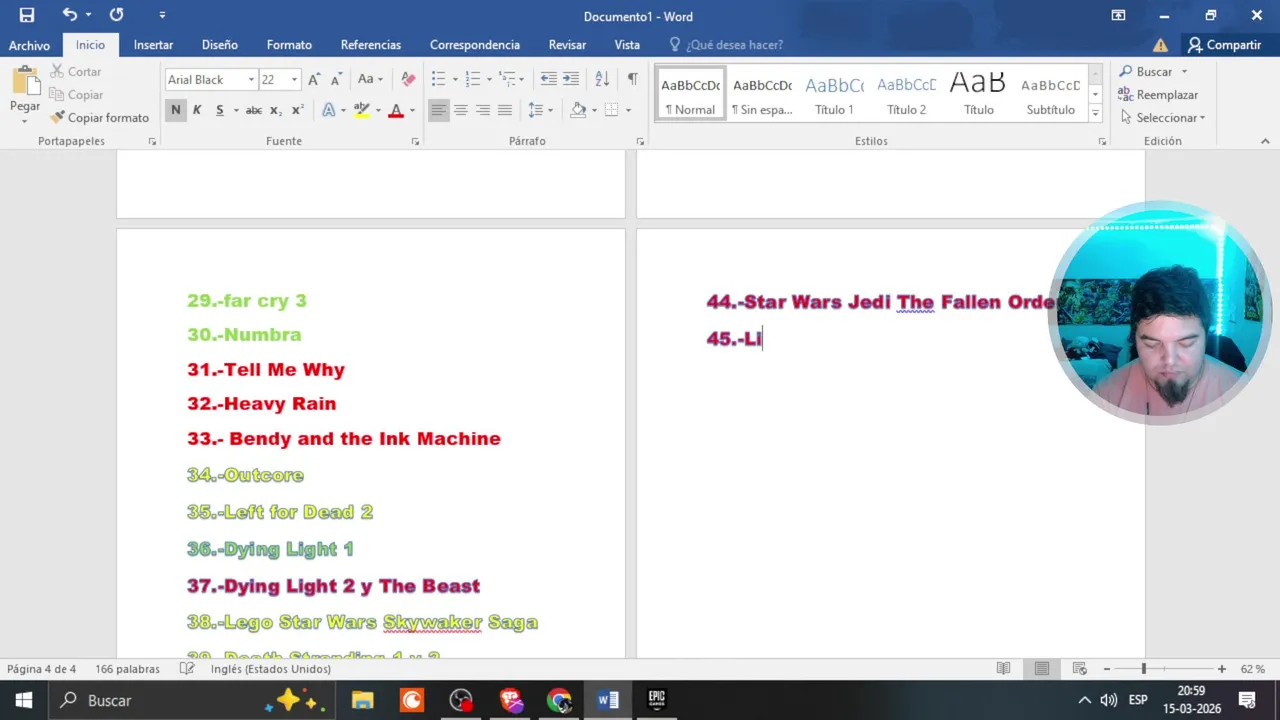
Task: Open the font size 22 dropdown
Action: tap(294, 80)
